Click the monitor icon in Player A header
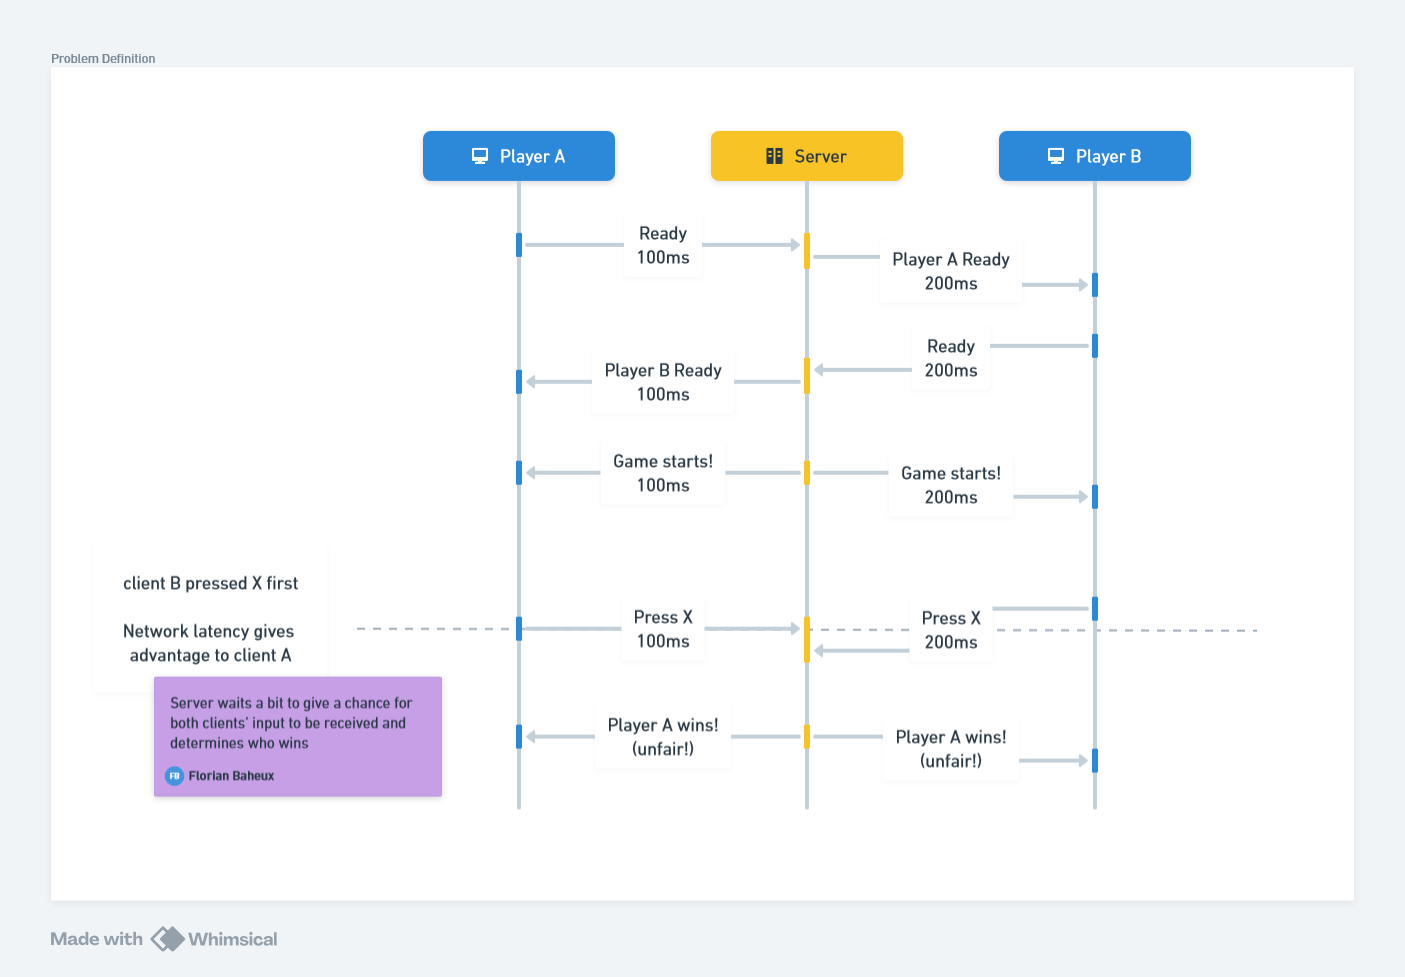 pos(480,156)
